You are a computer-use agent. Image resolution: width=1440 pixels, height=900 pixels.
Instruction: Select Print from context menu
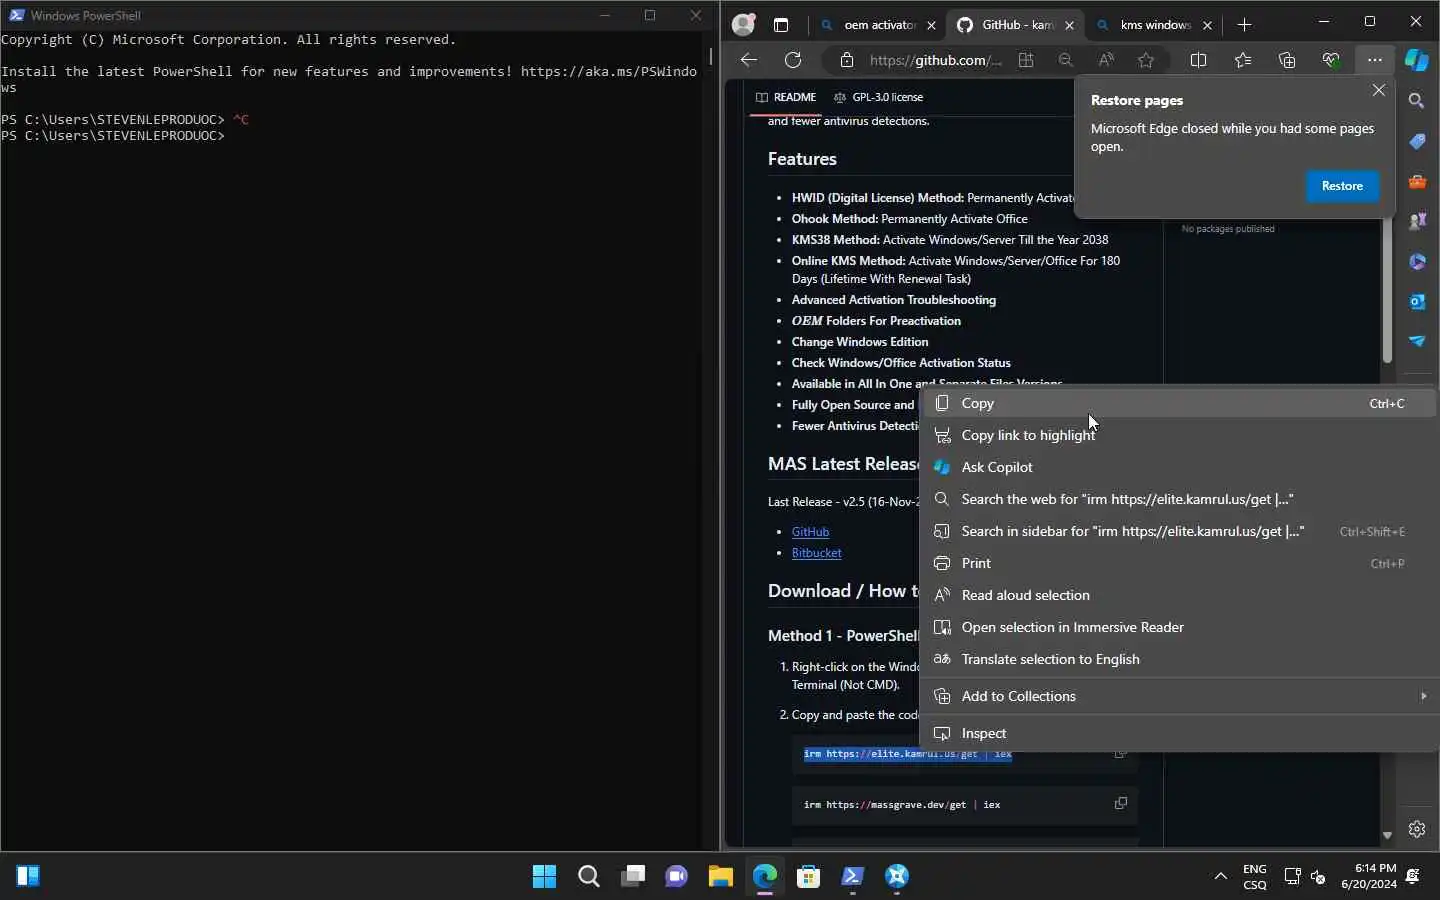[1178, 563]
